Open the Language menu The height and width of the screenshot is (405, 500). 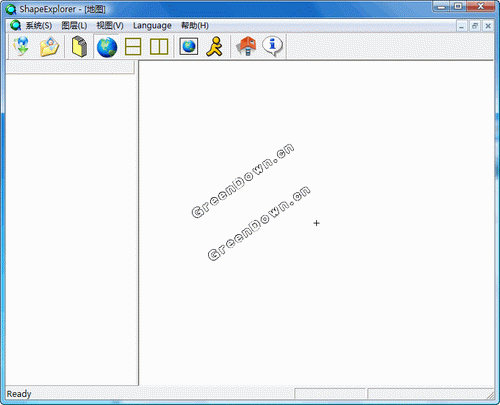[x=152, y=26]
